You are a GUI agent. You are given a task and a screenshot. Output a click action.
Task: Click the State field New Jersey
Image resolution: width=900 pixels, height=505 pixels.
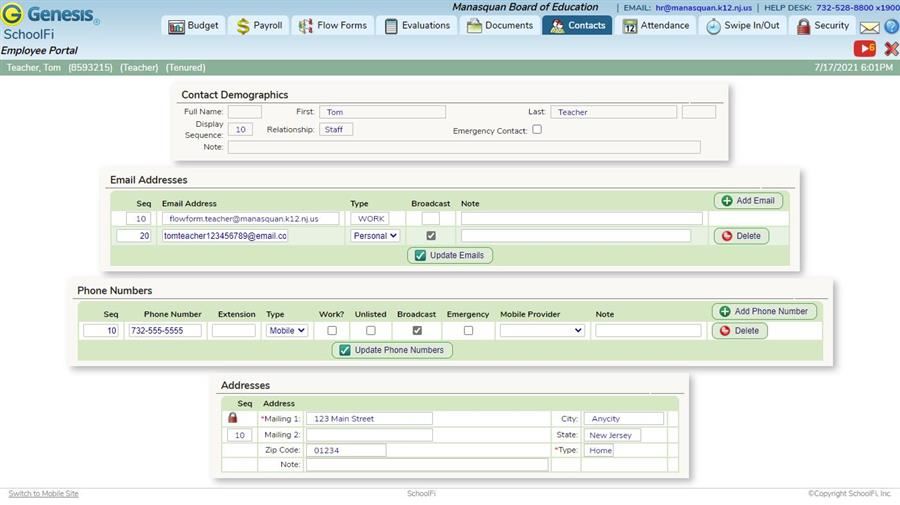tap(612, 435)
